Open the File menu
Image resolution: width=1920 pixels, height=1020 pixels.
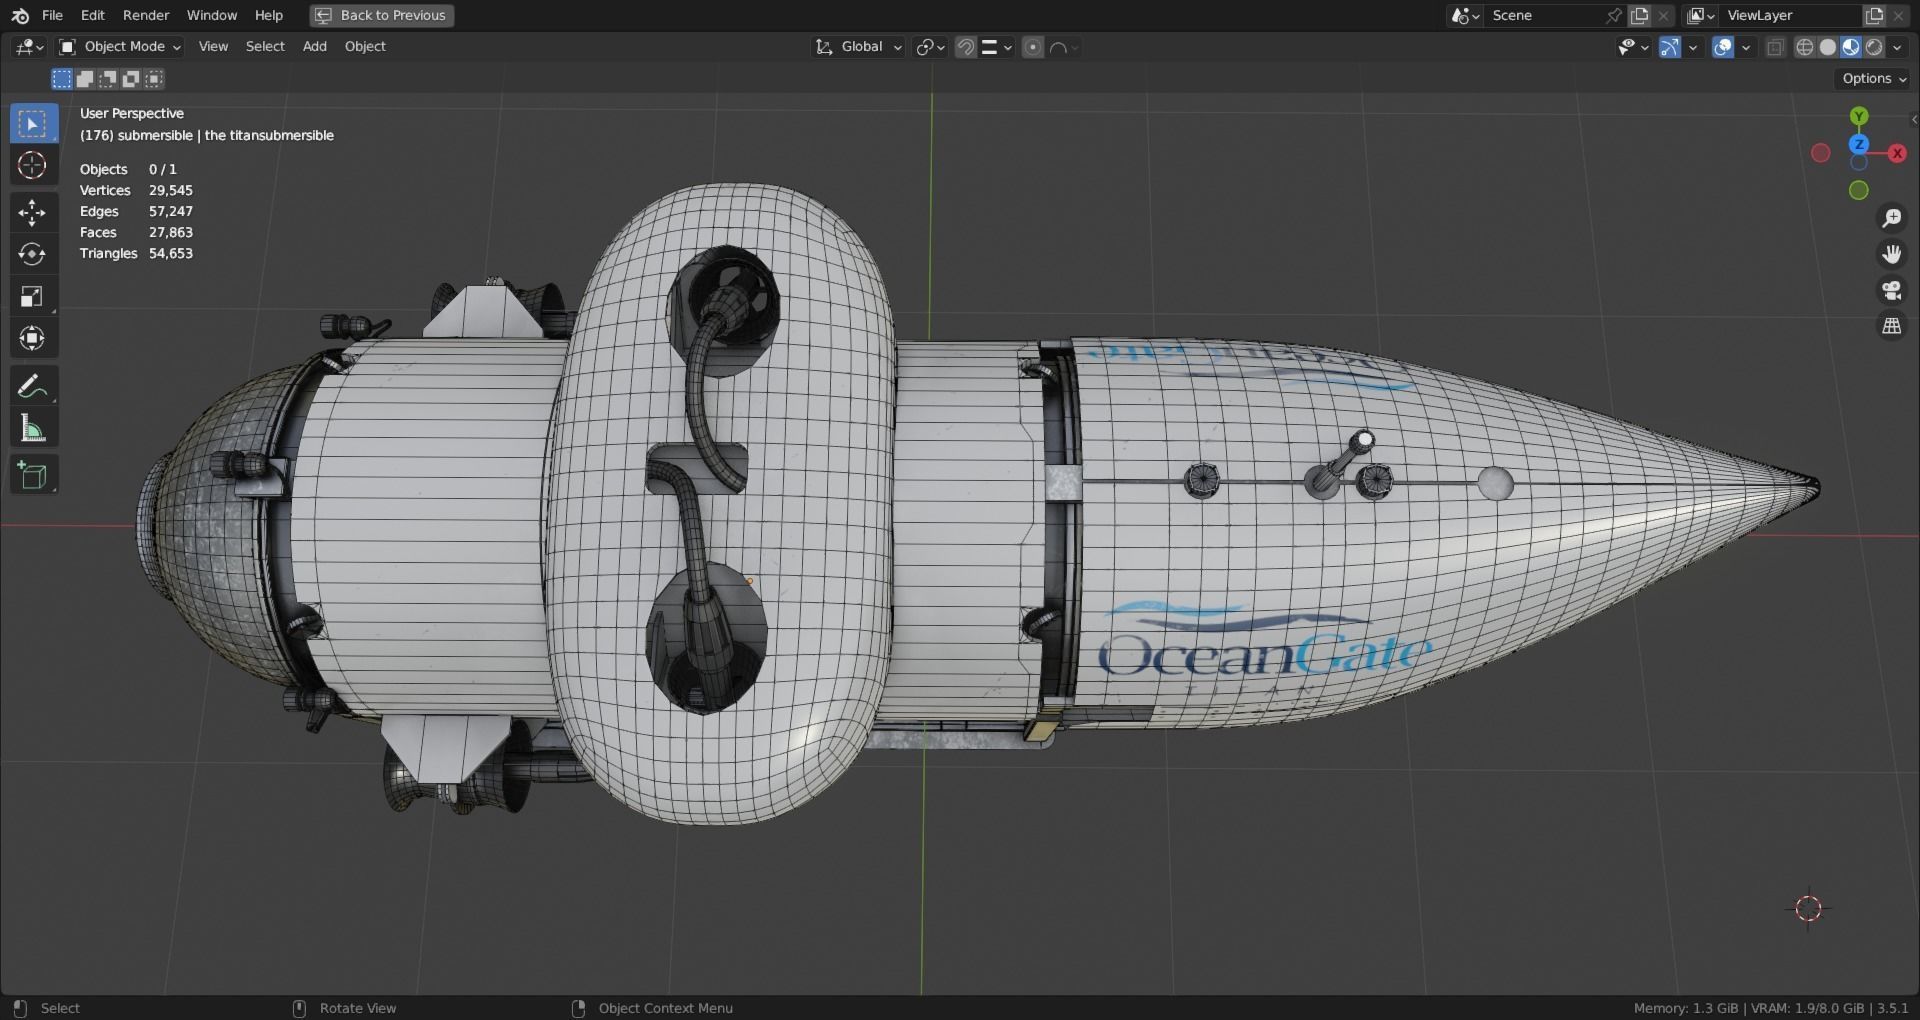click(52, 15)
